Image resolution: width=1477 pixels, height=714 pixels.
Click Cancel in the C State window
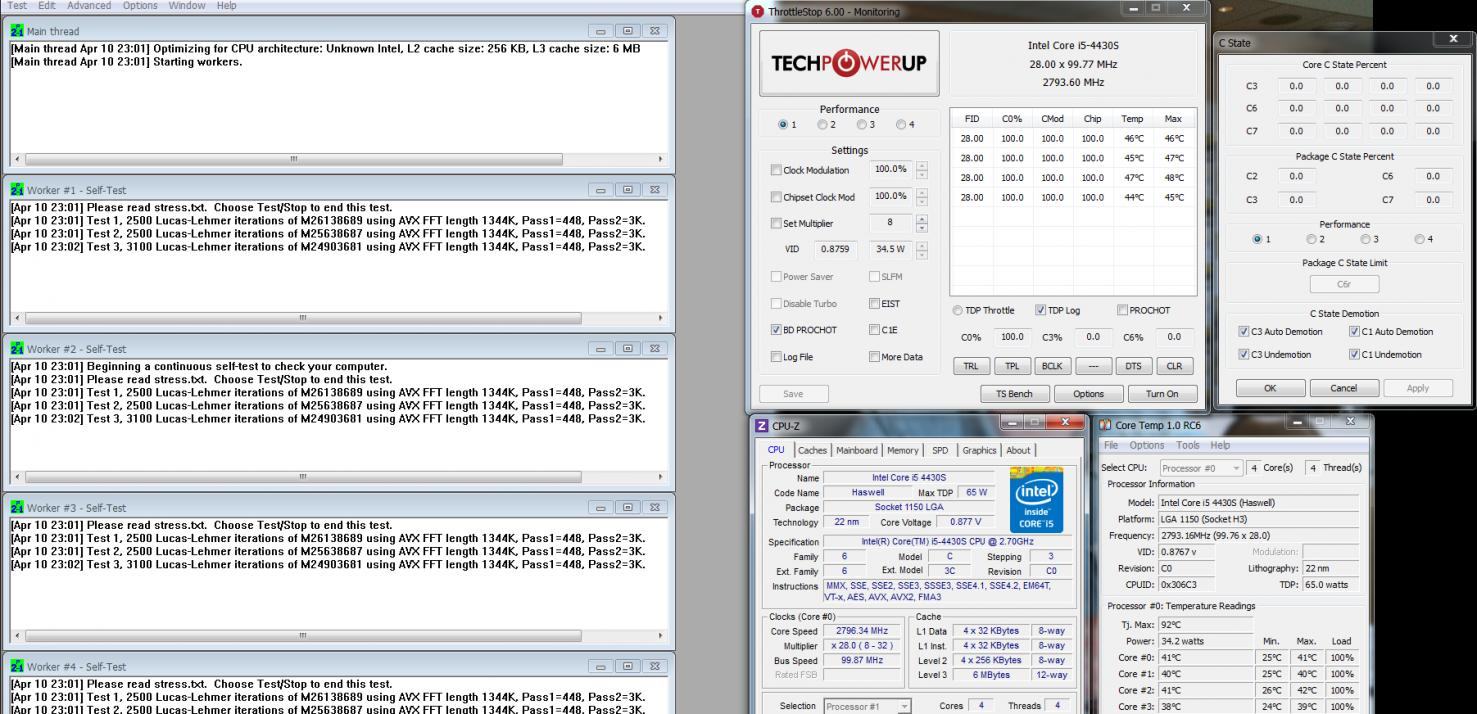pyautogui.click(x=1344, y=388)
